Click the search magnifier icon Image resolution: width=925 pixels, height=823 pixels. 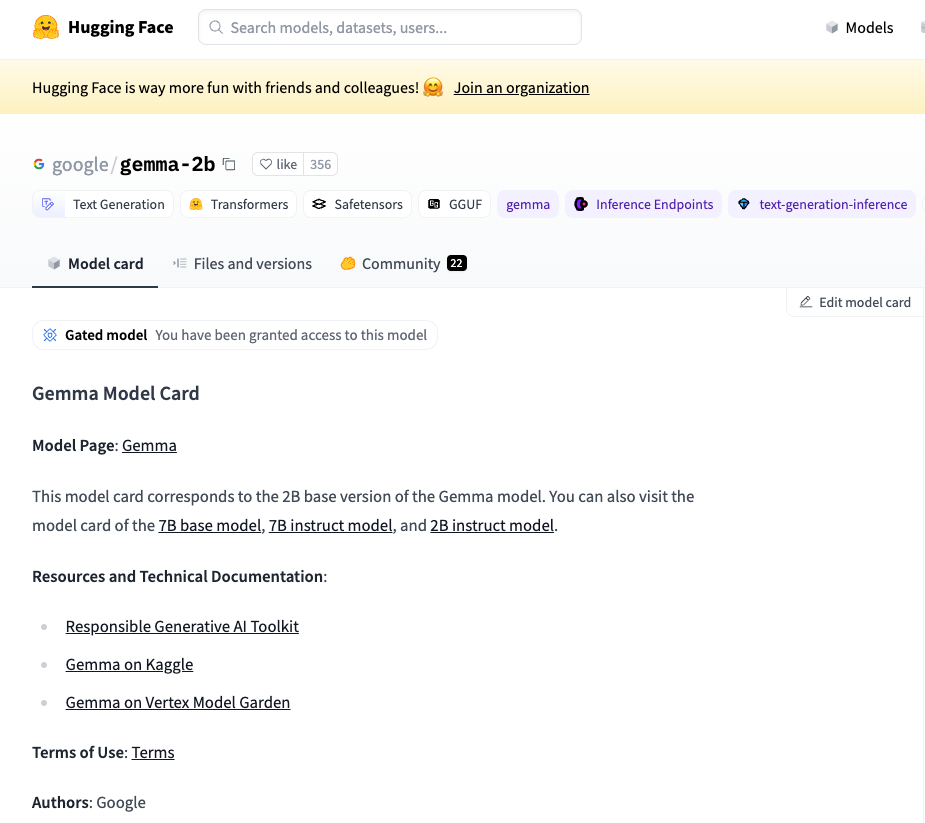(217, 28)
